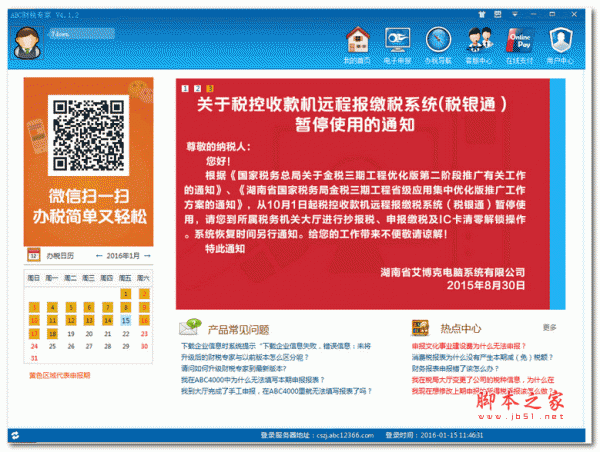Image resolution: width=600 pixels, height=452 pixels.
Task: Click the skin (shirt) icon in title bar
Action: tap(482, 15)
